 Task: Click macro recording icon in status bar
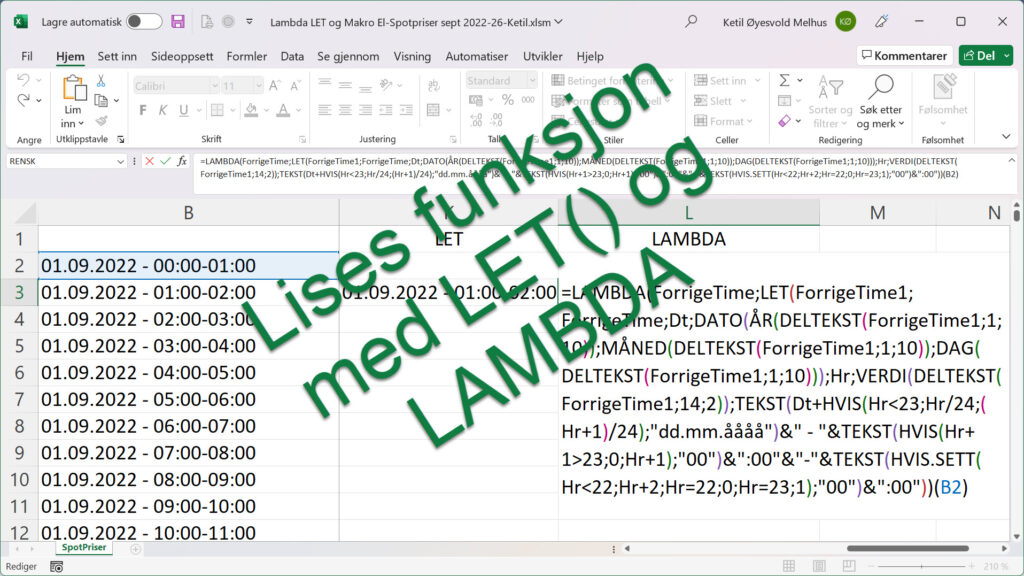(x=57, y=567)
